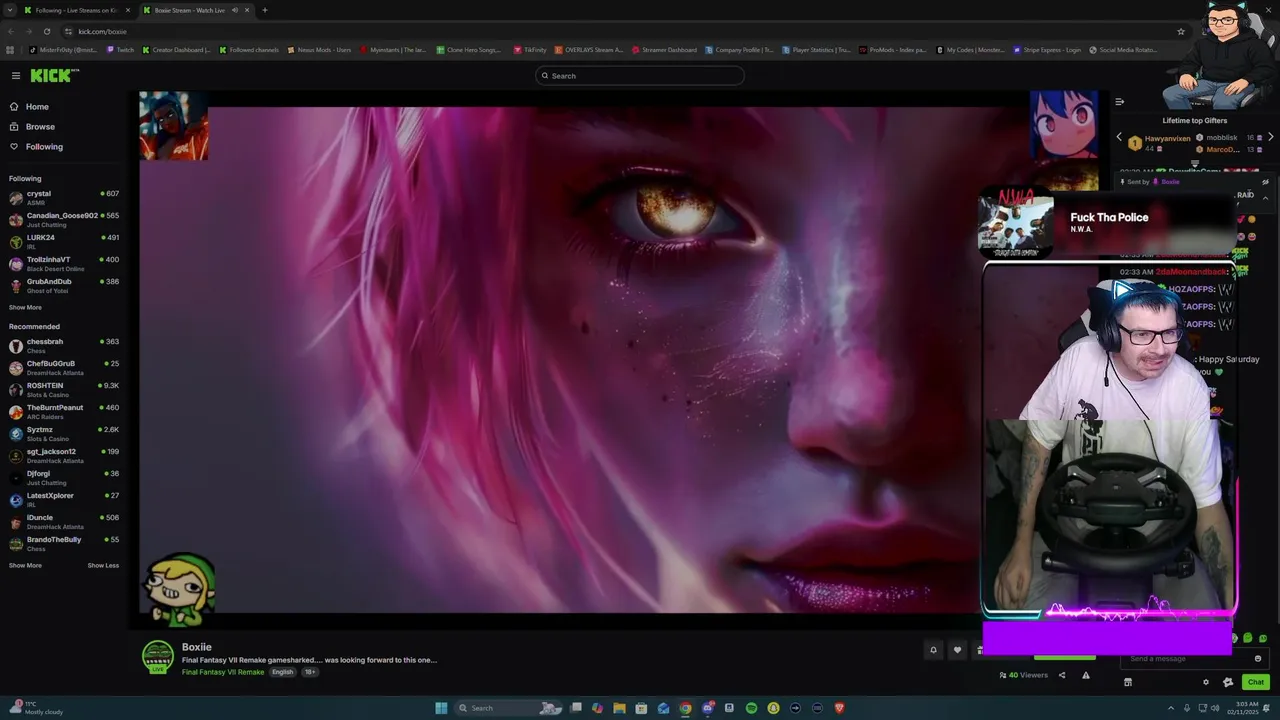
Task: Open chat identity badge icon
Action: pos(1228,682)
